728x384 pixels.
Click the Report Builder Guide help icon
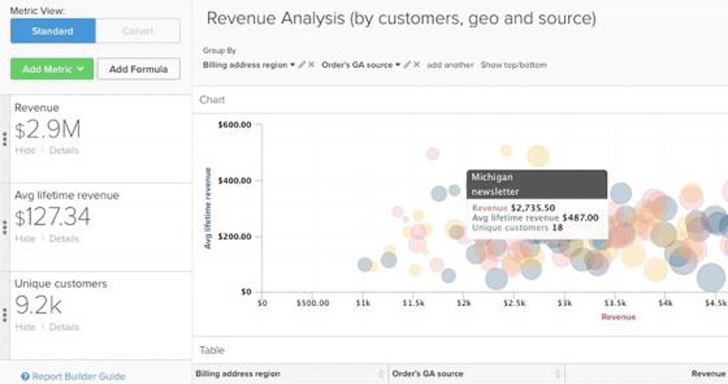tap(25, 377)
